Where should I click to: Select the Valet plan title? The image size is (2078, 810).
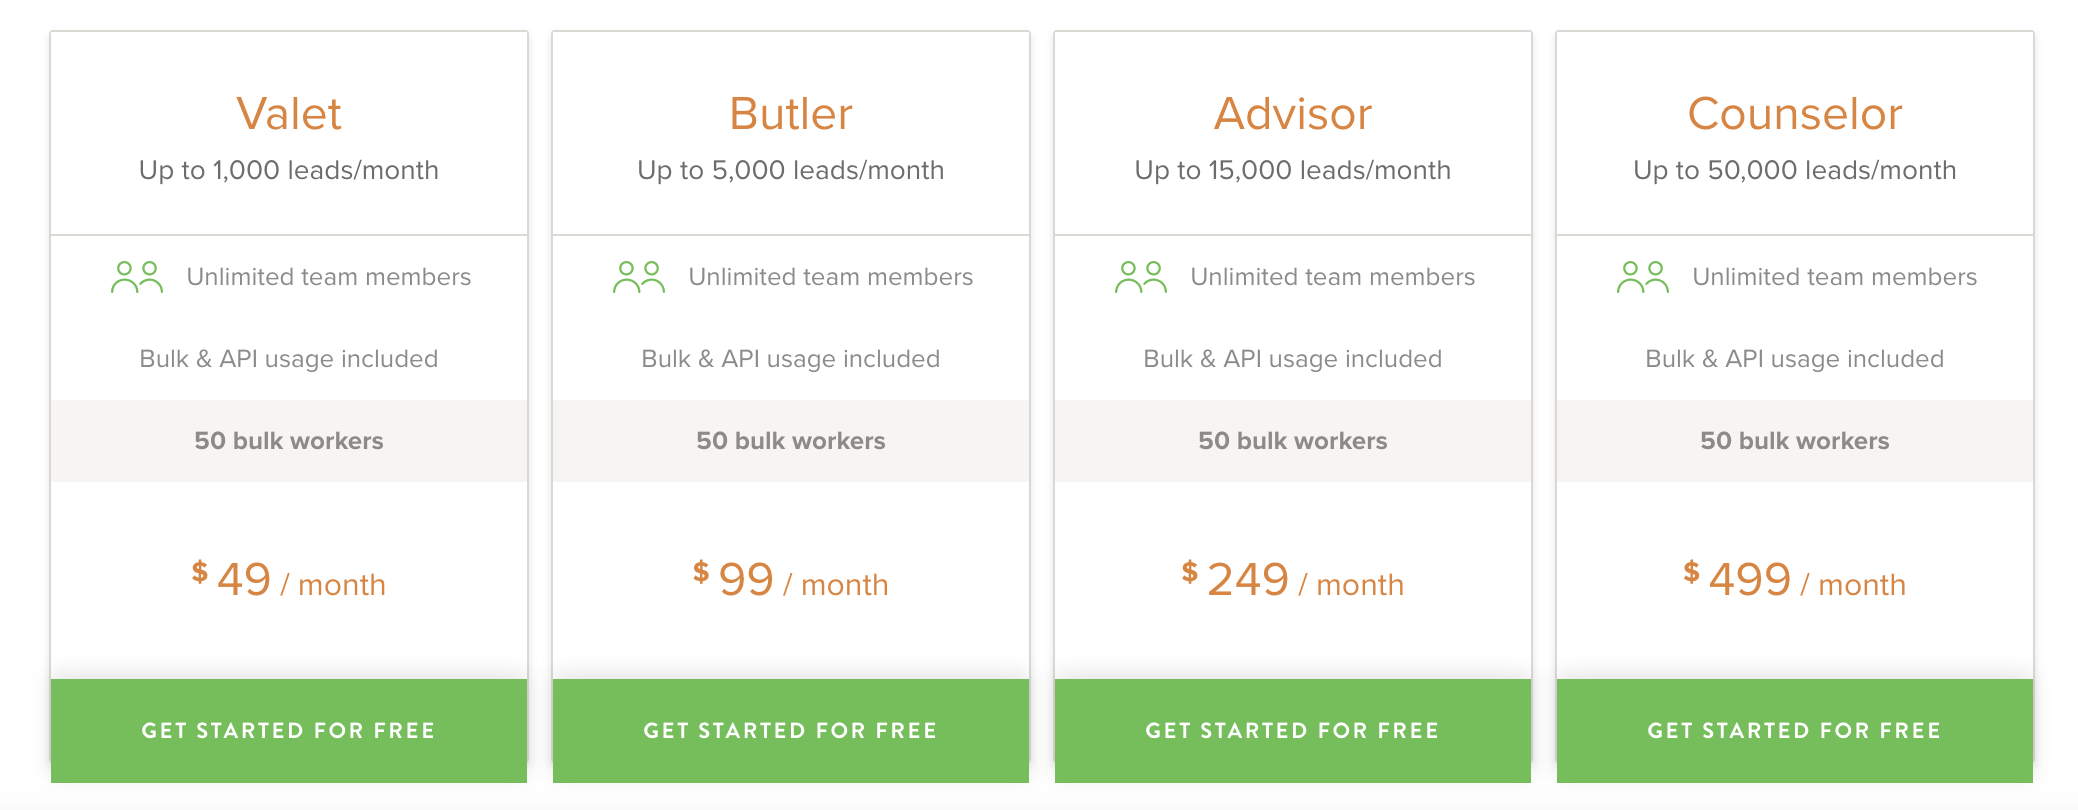pyautogui.click(x=289, y=114)
